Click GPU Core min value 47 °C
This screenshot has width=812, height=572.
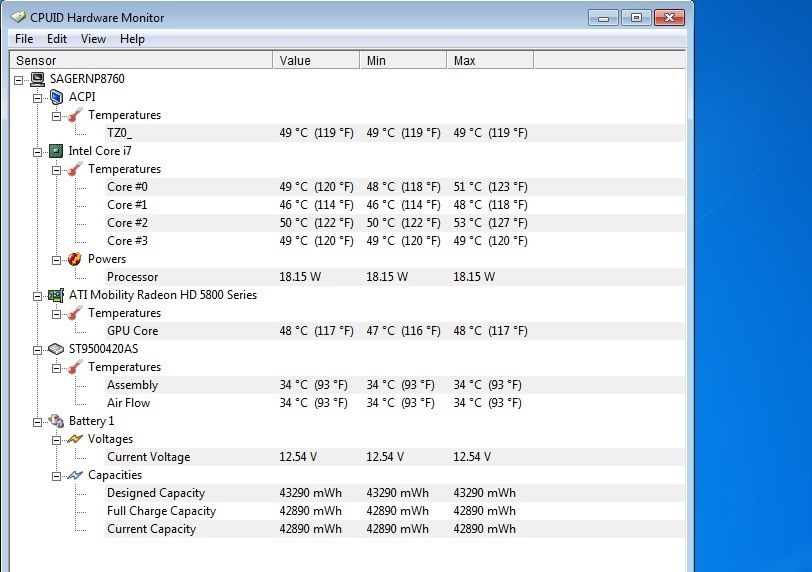tap(403, 331)
